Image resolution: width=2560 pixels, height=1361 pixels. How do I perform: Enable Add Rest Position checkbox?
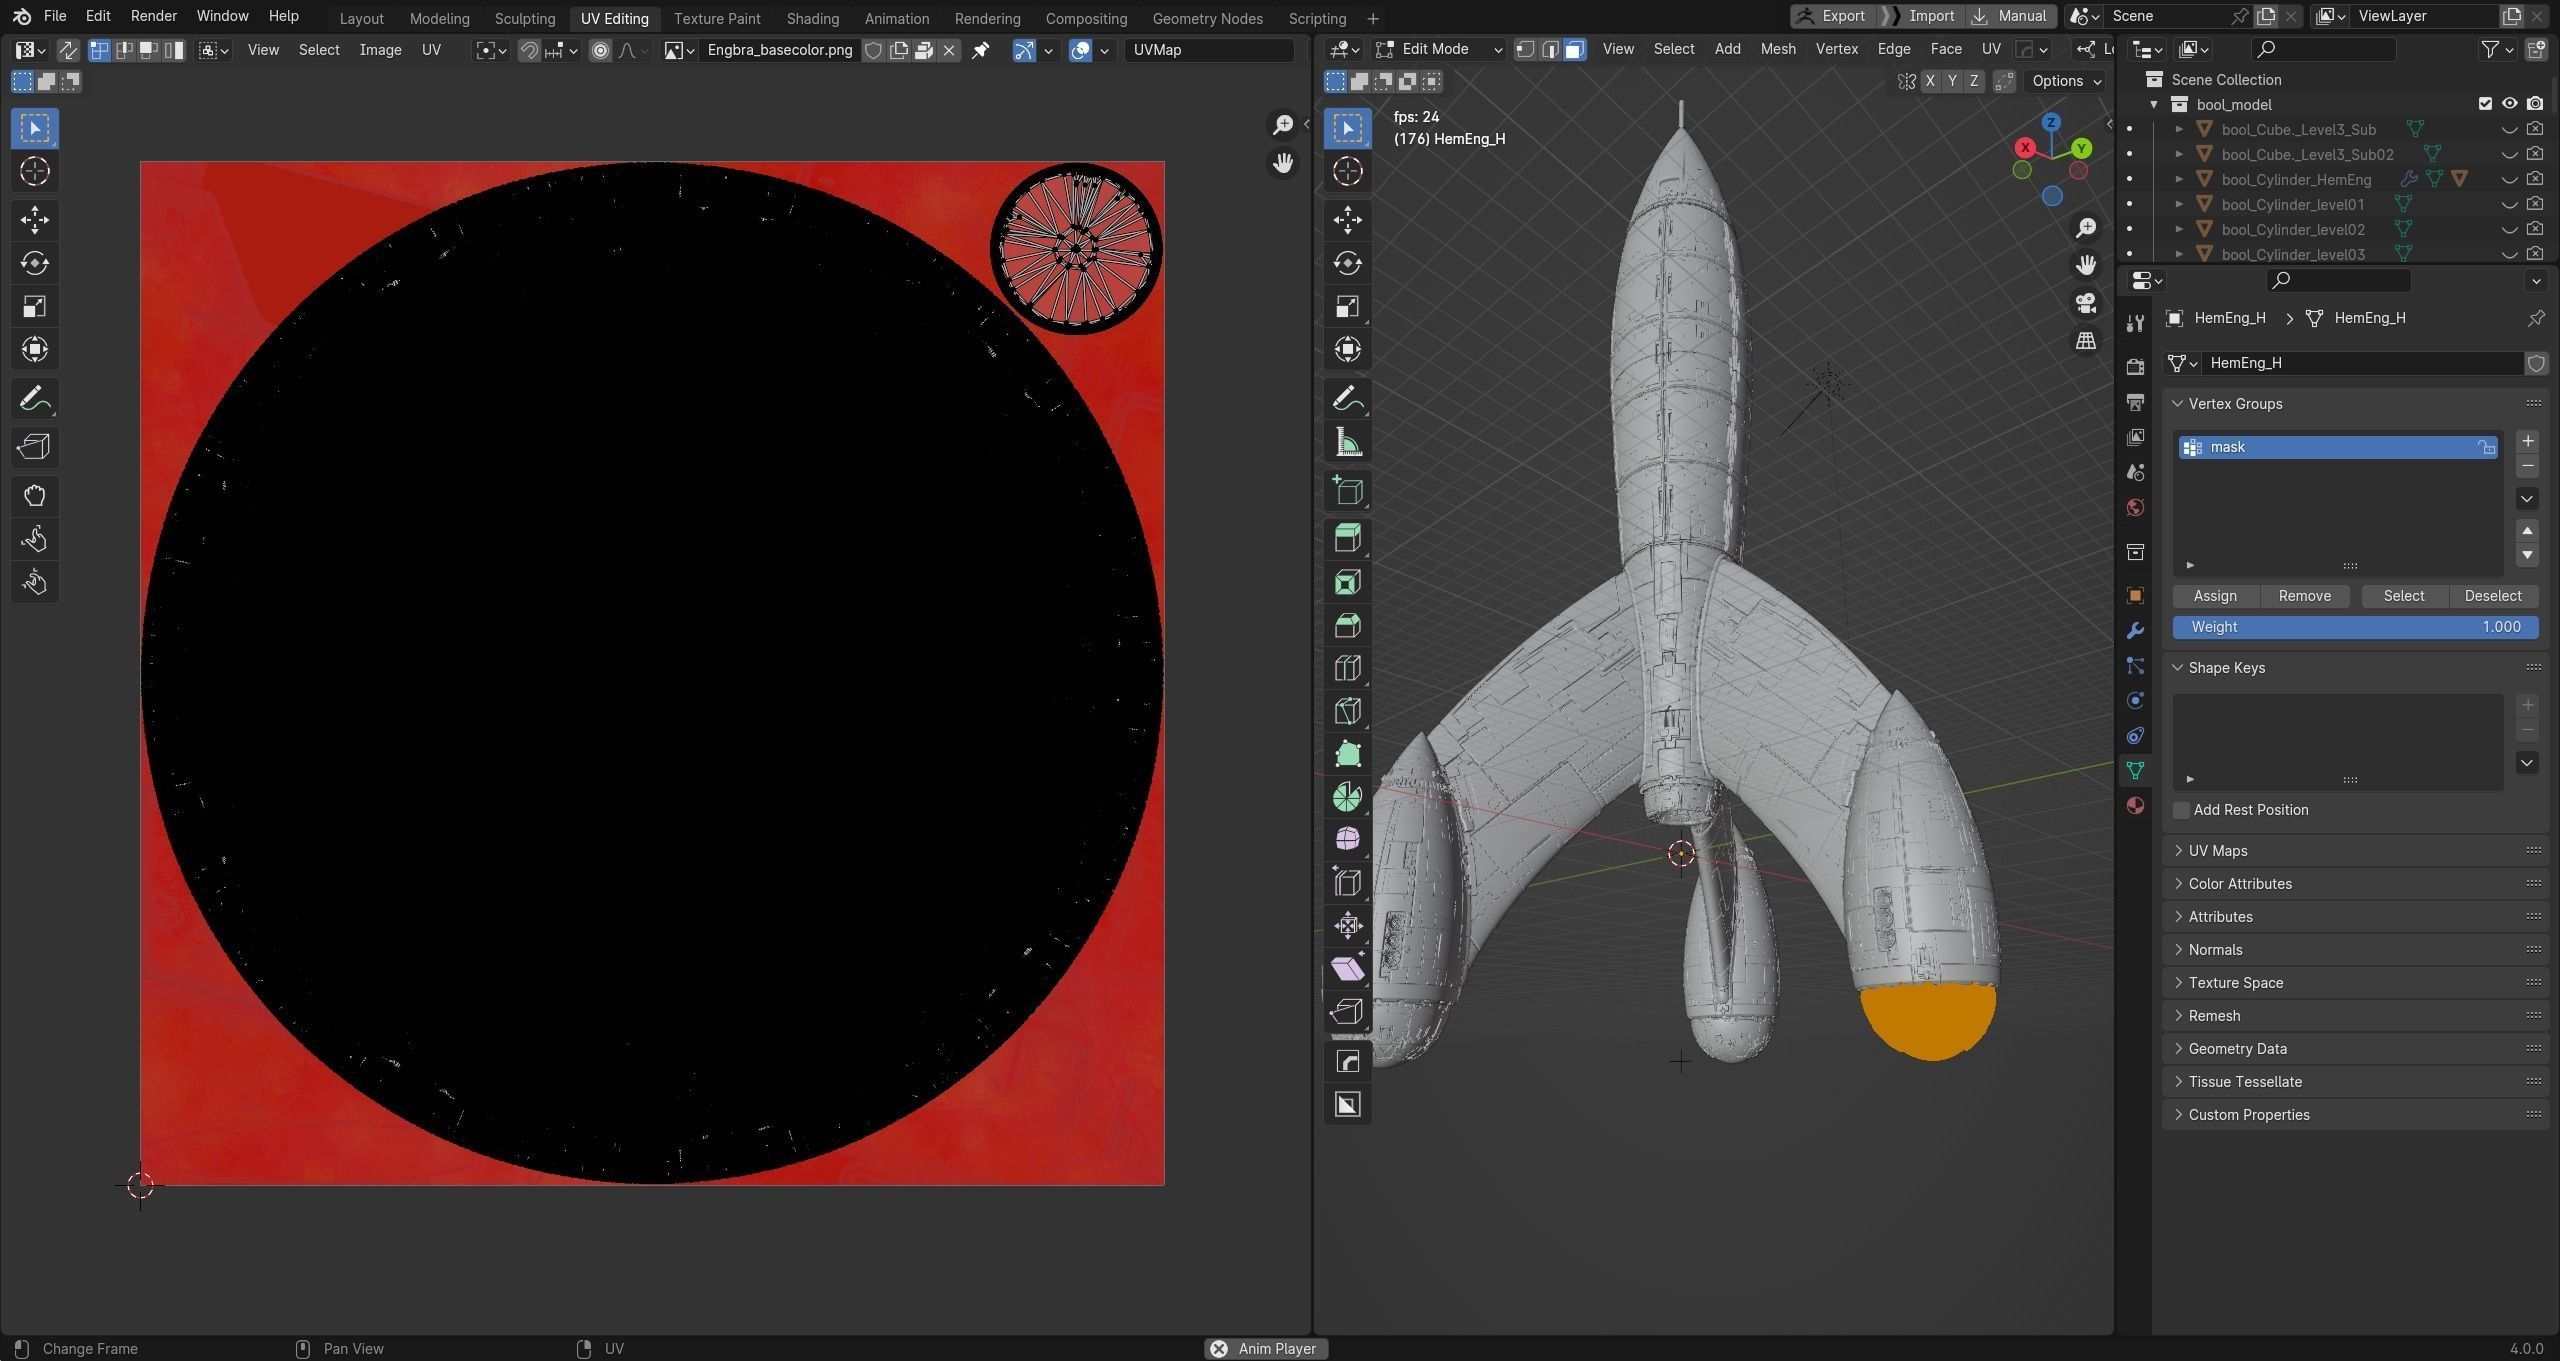2182,810
